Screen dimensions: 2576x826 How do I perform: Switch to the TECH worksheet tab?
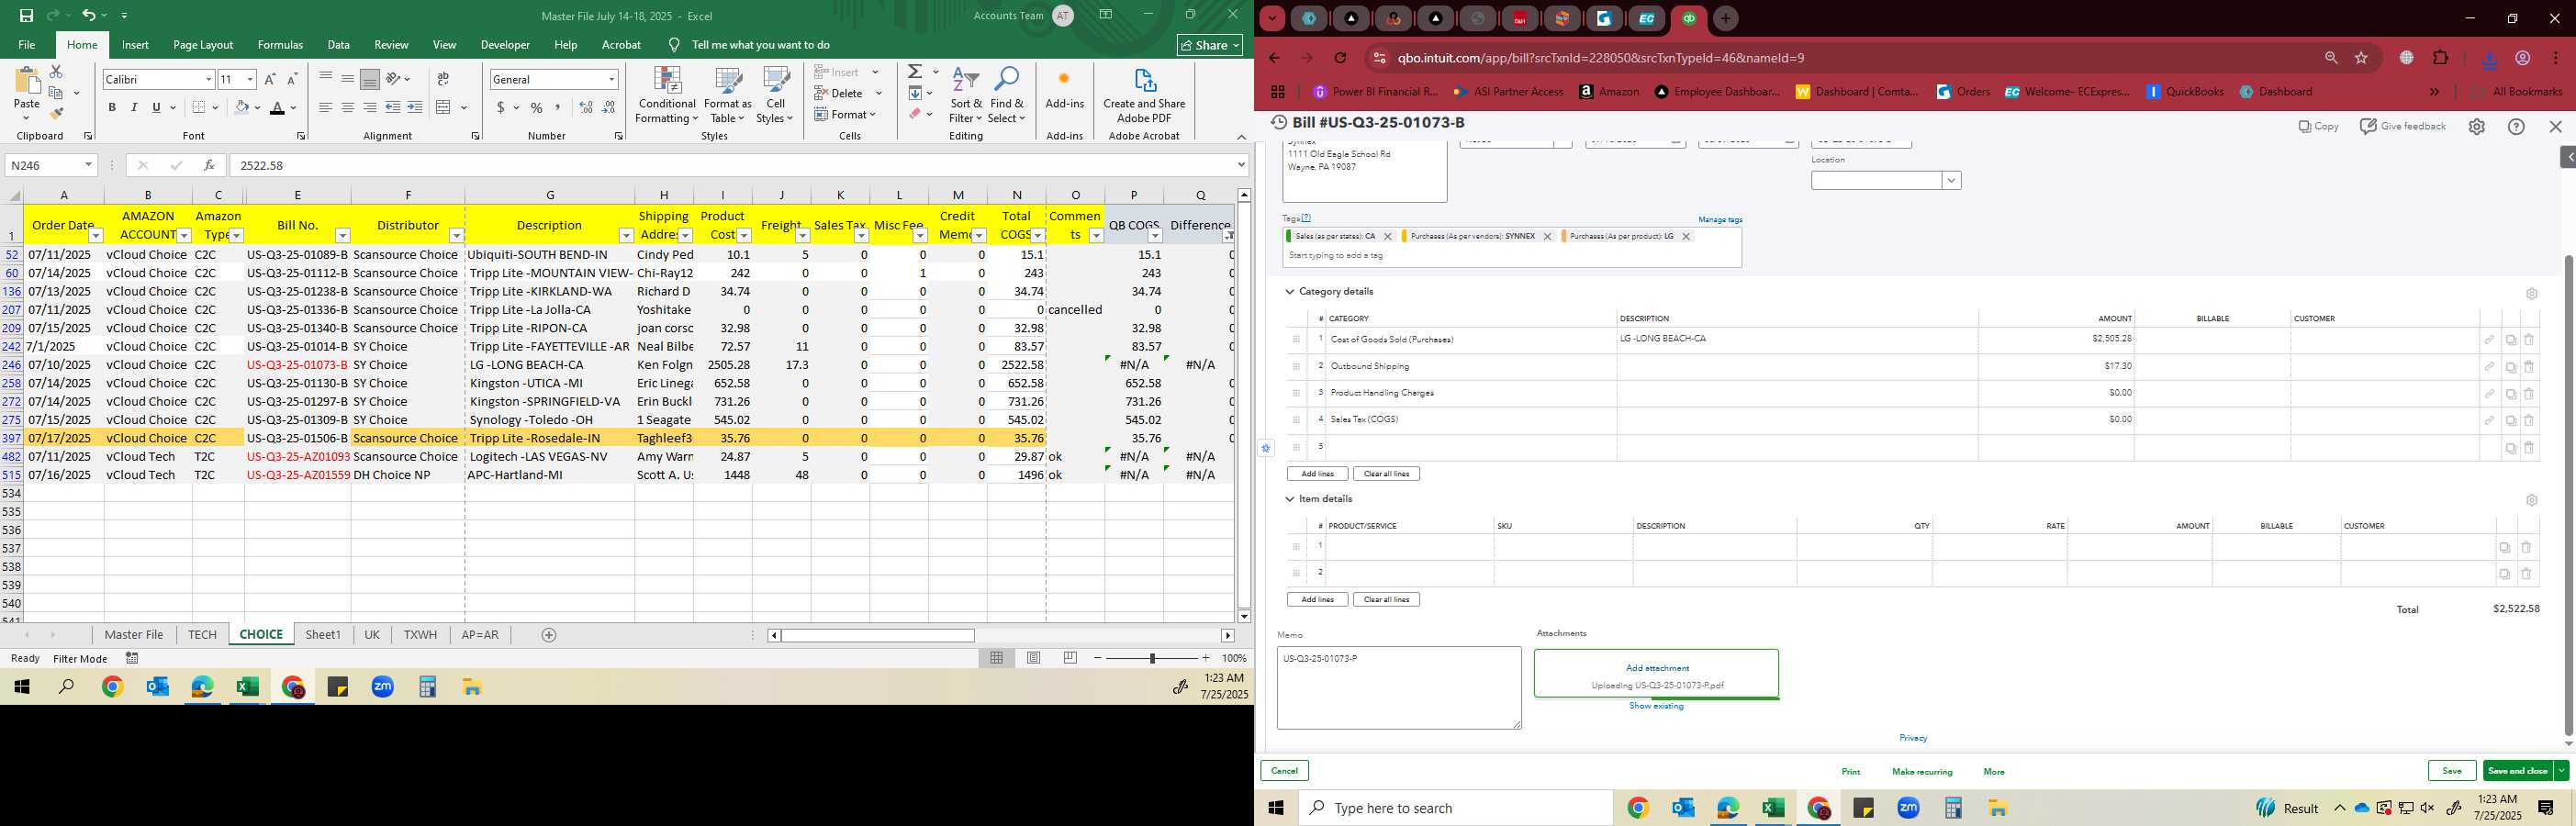tap(202, 634)
